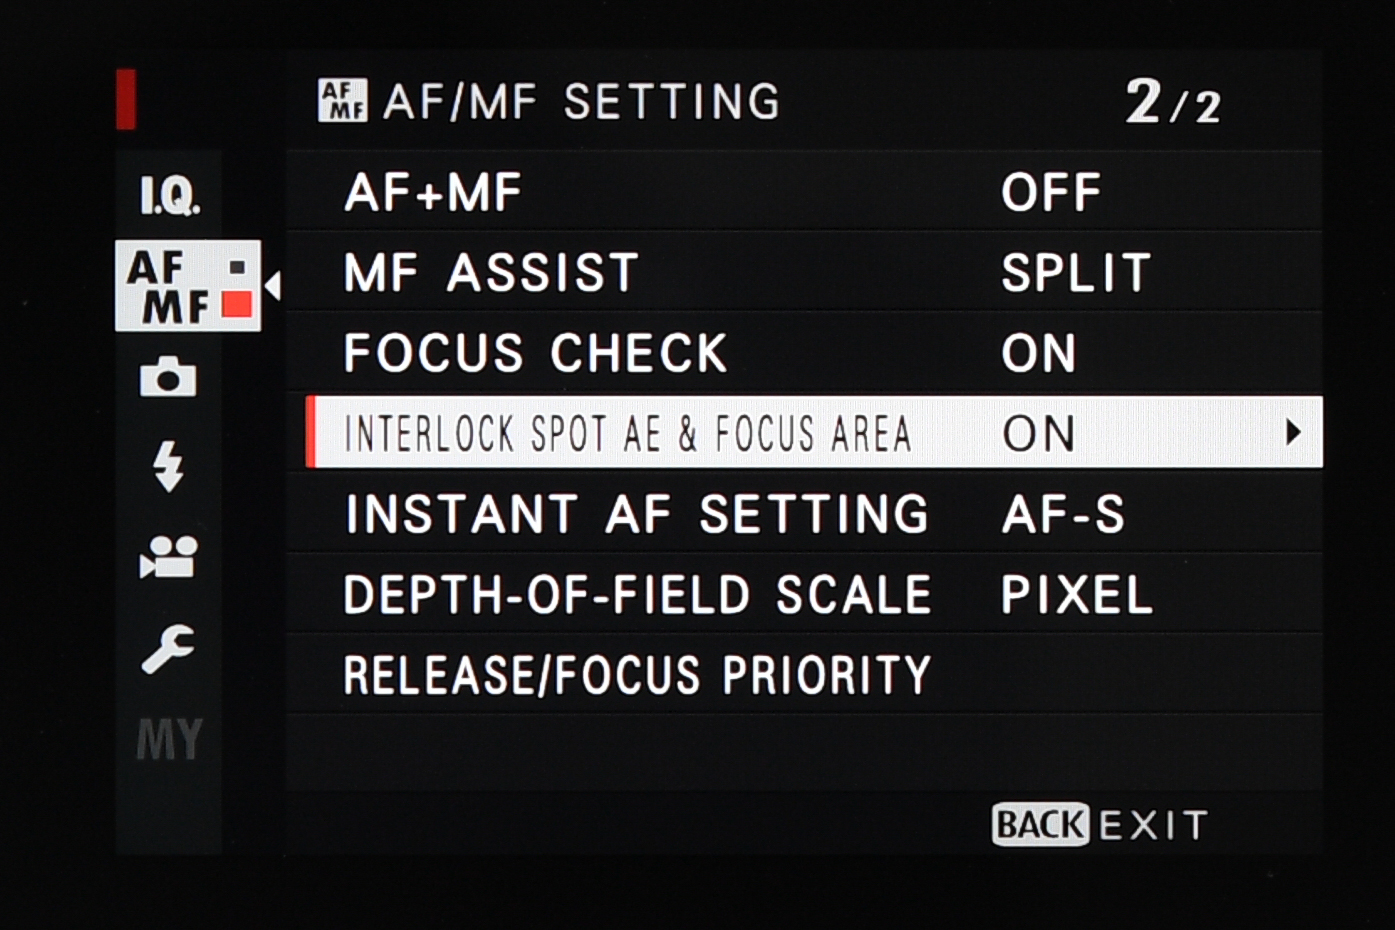Change DEPTH-OF-FIELD SCALE PIXEL value

coord(1076,596)
